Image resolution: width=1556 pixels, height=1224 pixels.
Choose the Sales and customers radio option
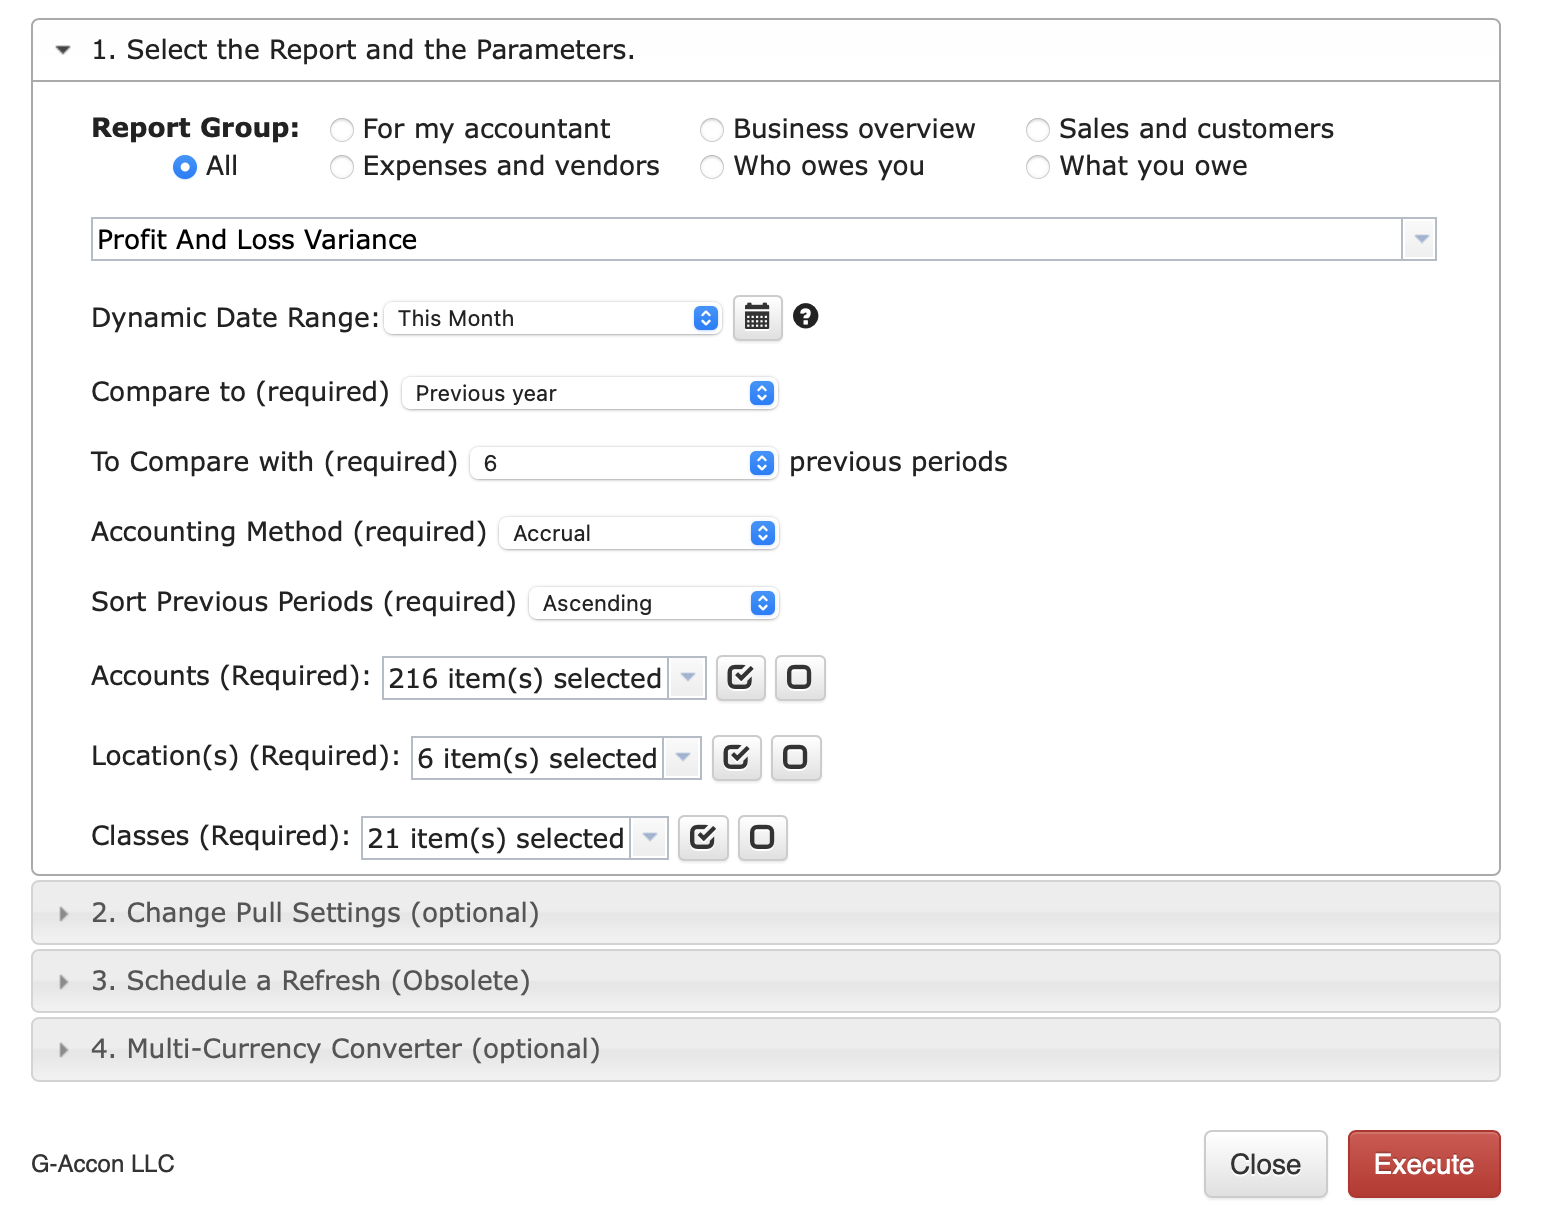tap(1038, 130)
